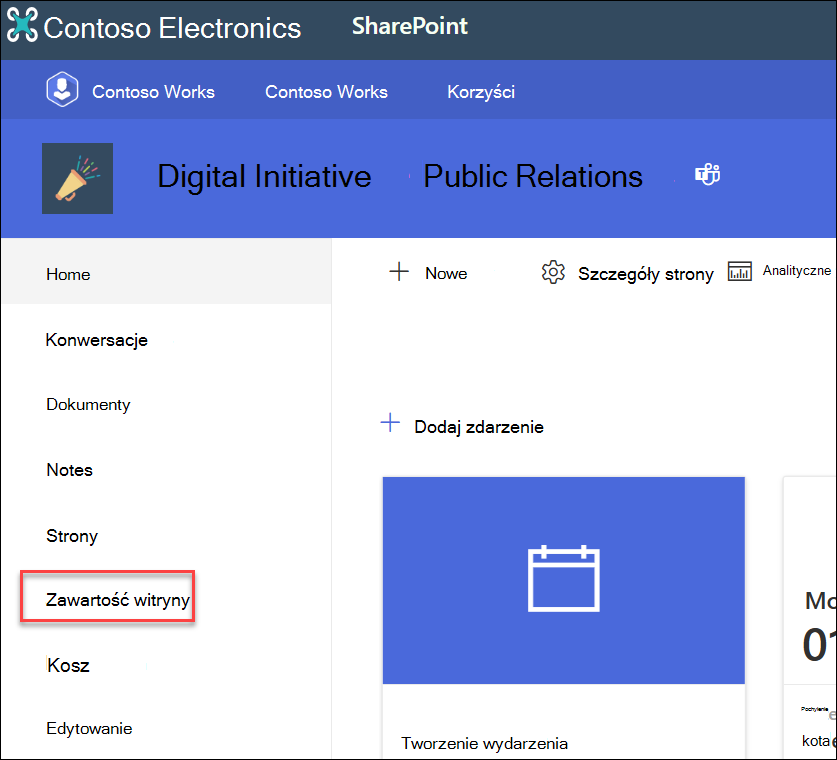Open Zawartość witryny in left navigation
837x760 pixels.
(117, 600)
